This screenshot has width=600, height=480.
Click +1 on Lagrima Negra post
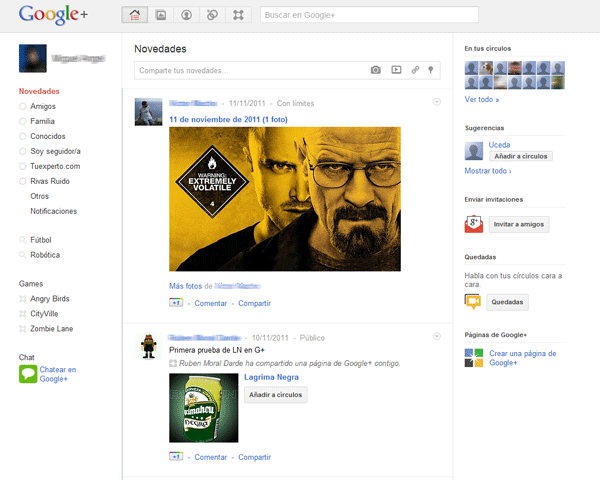[176, 456]
